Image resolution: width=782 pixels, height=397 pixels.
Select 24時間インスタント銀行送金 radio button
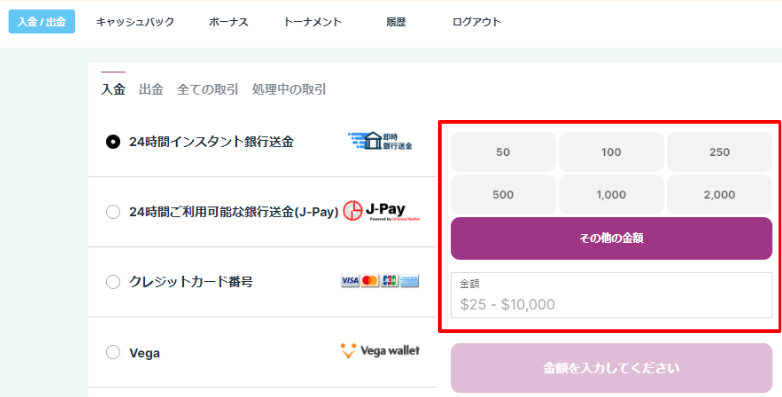[113, 142]
